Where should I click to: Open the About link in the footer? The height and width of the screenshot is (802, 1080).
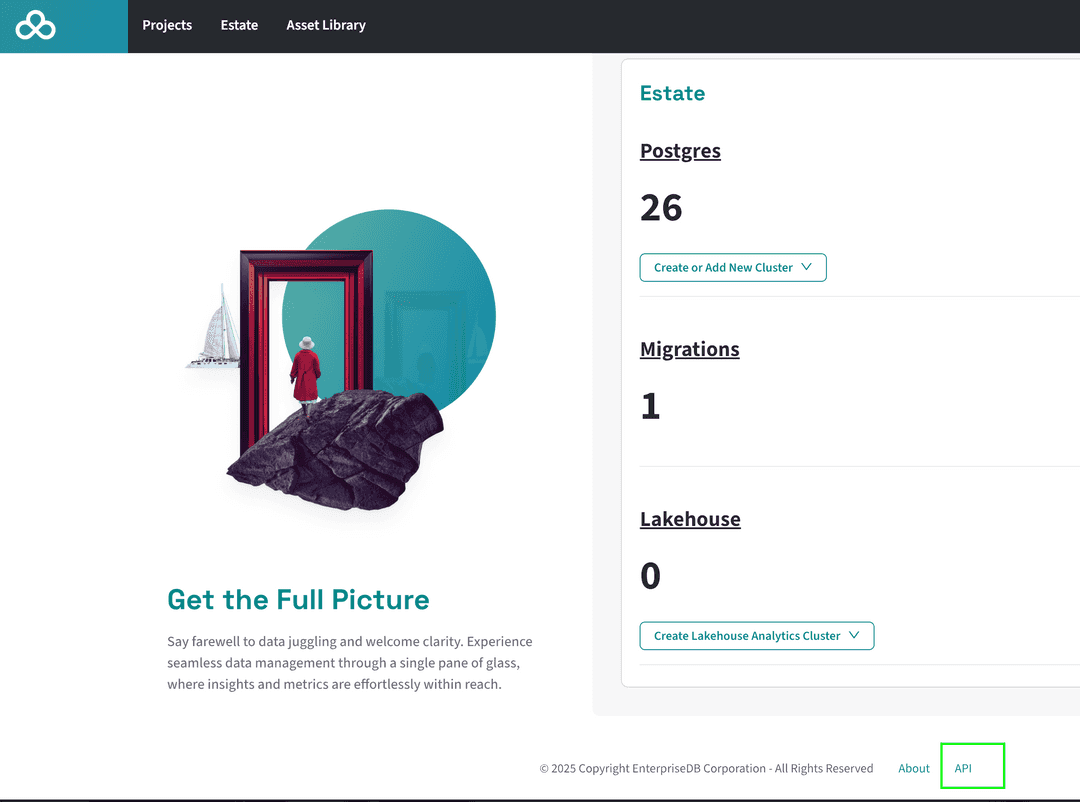point(914,768)
